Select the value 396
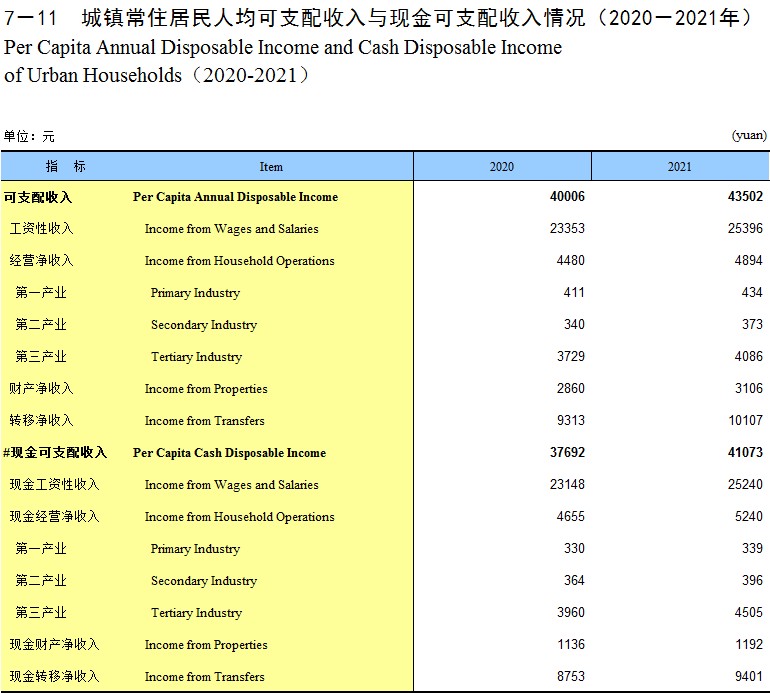The height and width of the screenshot is (693, 770). [x=752, y=580]
